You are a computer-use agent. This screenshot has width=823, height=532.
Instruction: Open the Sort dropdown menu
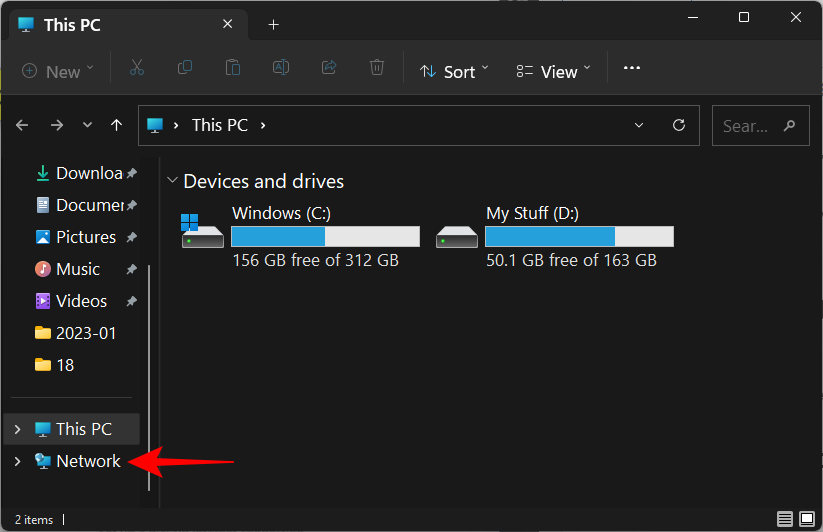[454, 71]
